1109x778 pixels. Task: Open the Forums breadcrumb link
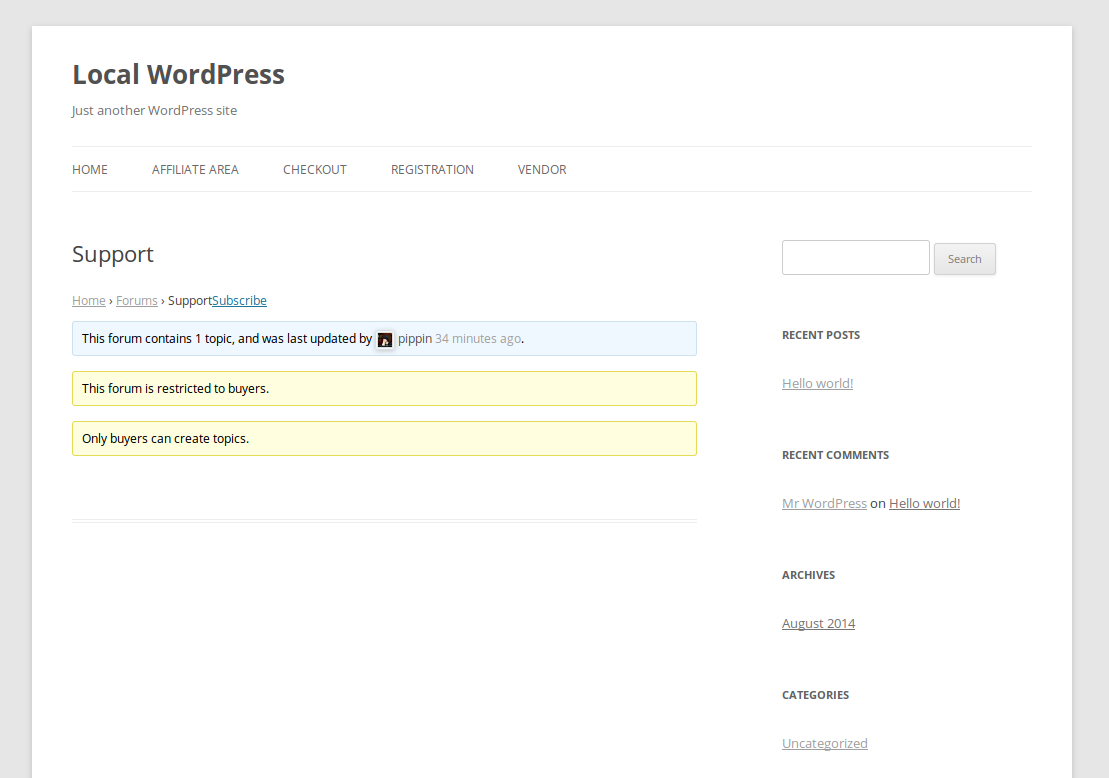click(x=137, y=301)
